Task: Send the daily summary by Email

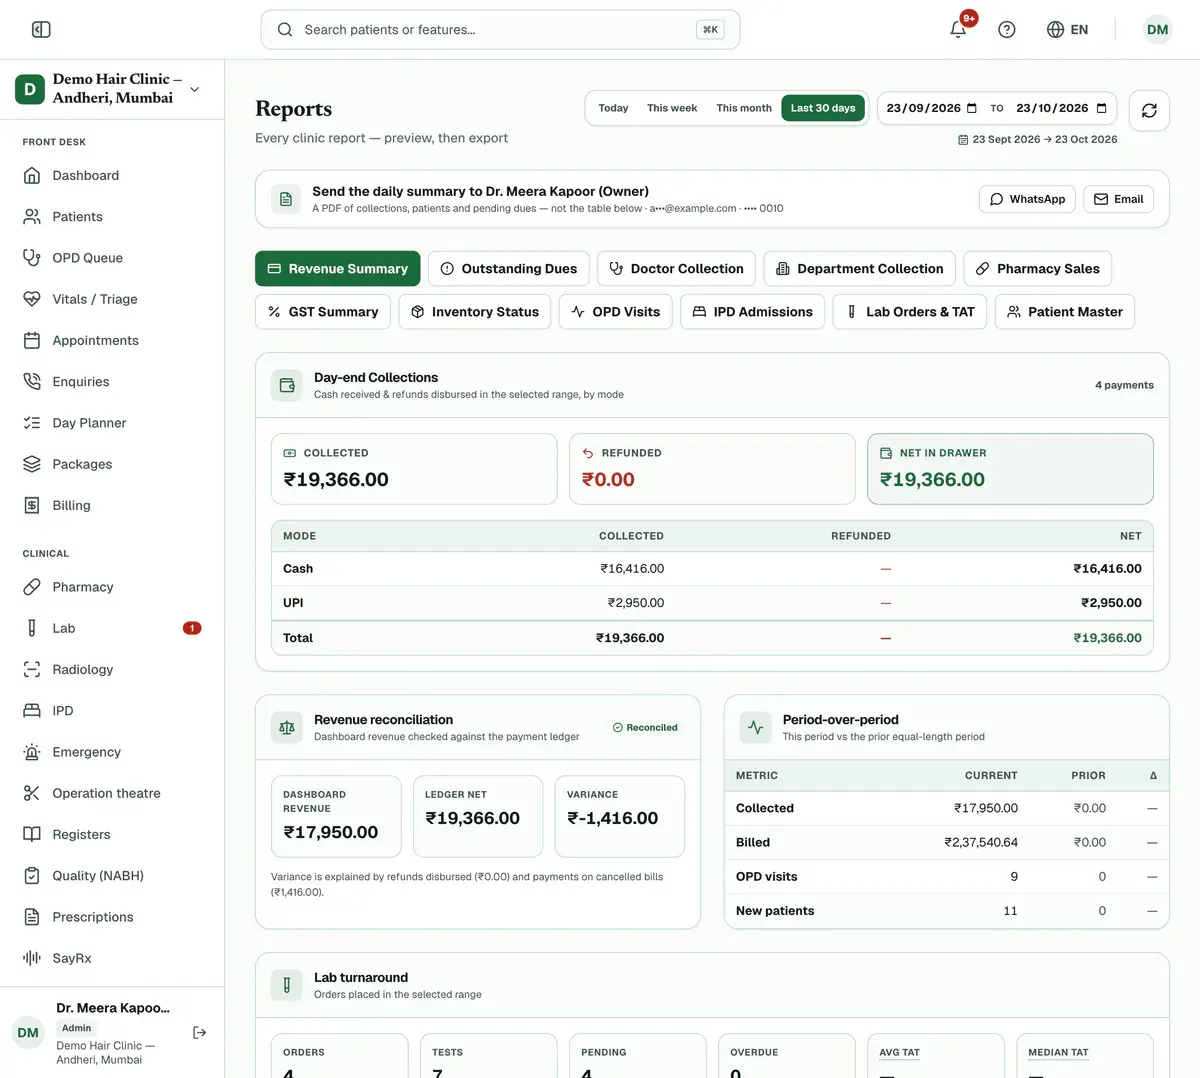Action: pos(1119,199)
